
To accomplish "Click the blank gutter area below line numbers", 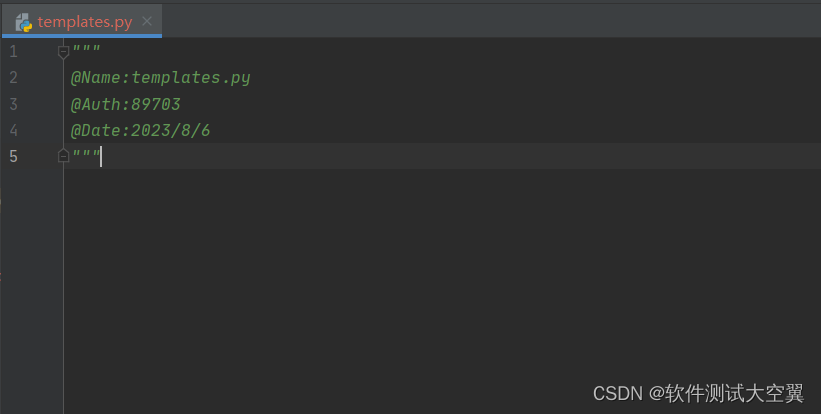I will pos(31,290).
